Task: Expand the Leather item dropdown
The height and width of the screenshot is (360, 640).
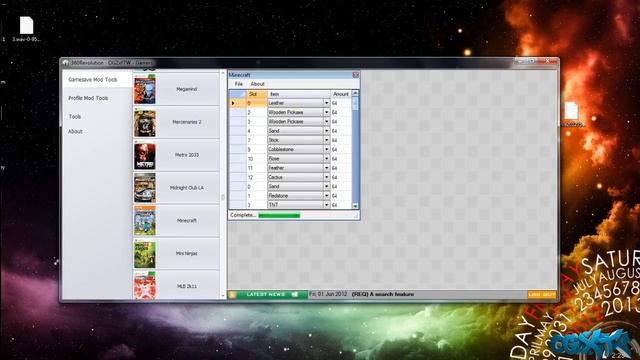Action: point(326,103)
